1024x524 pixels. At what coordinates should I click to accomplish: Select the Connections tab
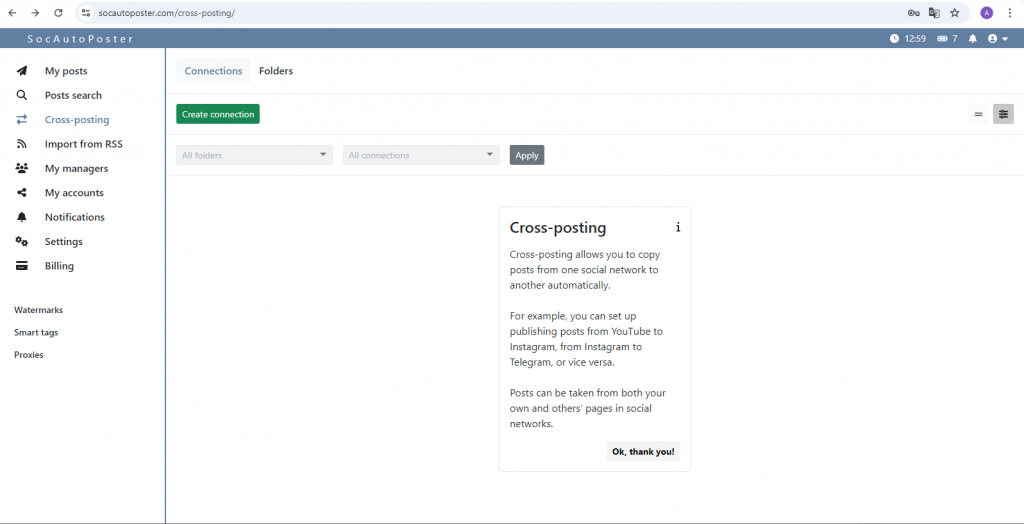[x=213, y=71]
